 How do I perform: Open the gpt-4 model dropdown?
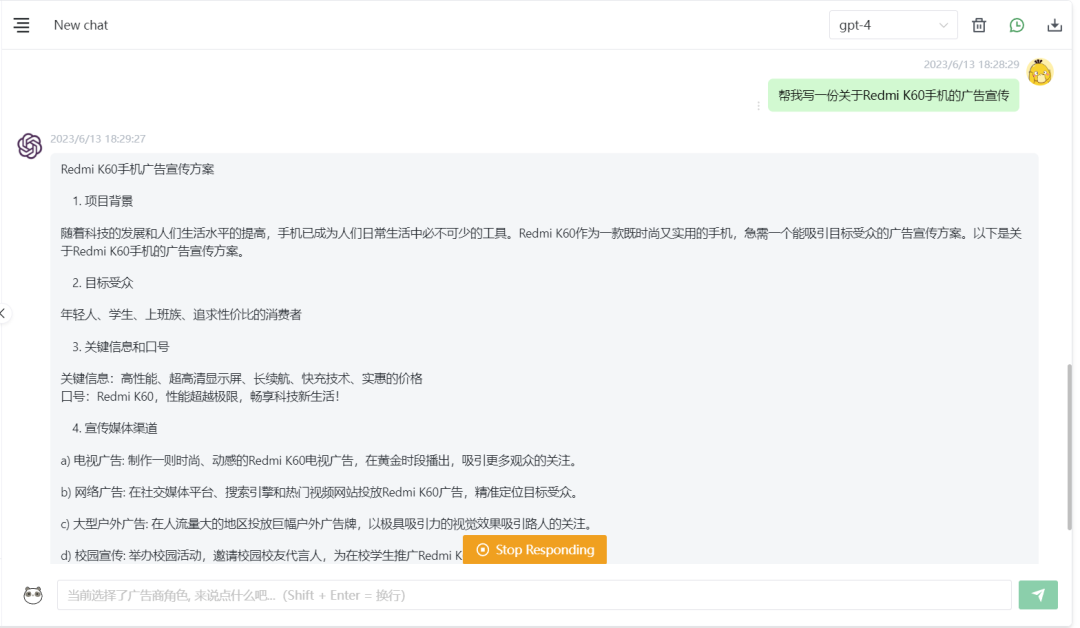tap(893, 25)
